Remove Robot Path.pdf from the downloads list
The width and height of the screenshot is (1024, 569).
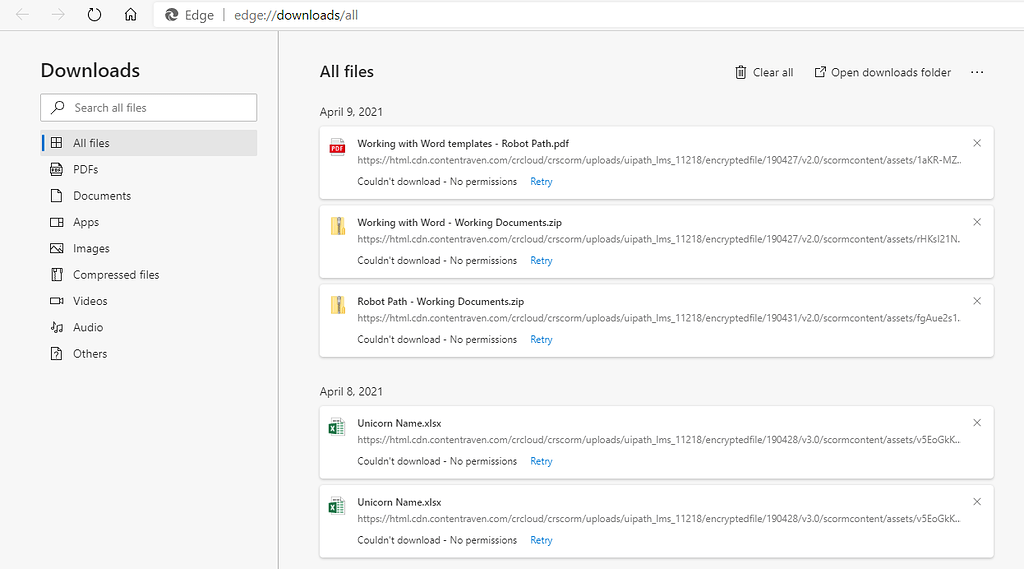coord(977,143)
